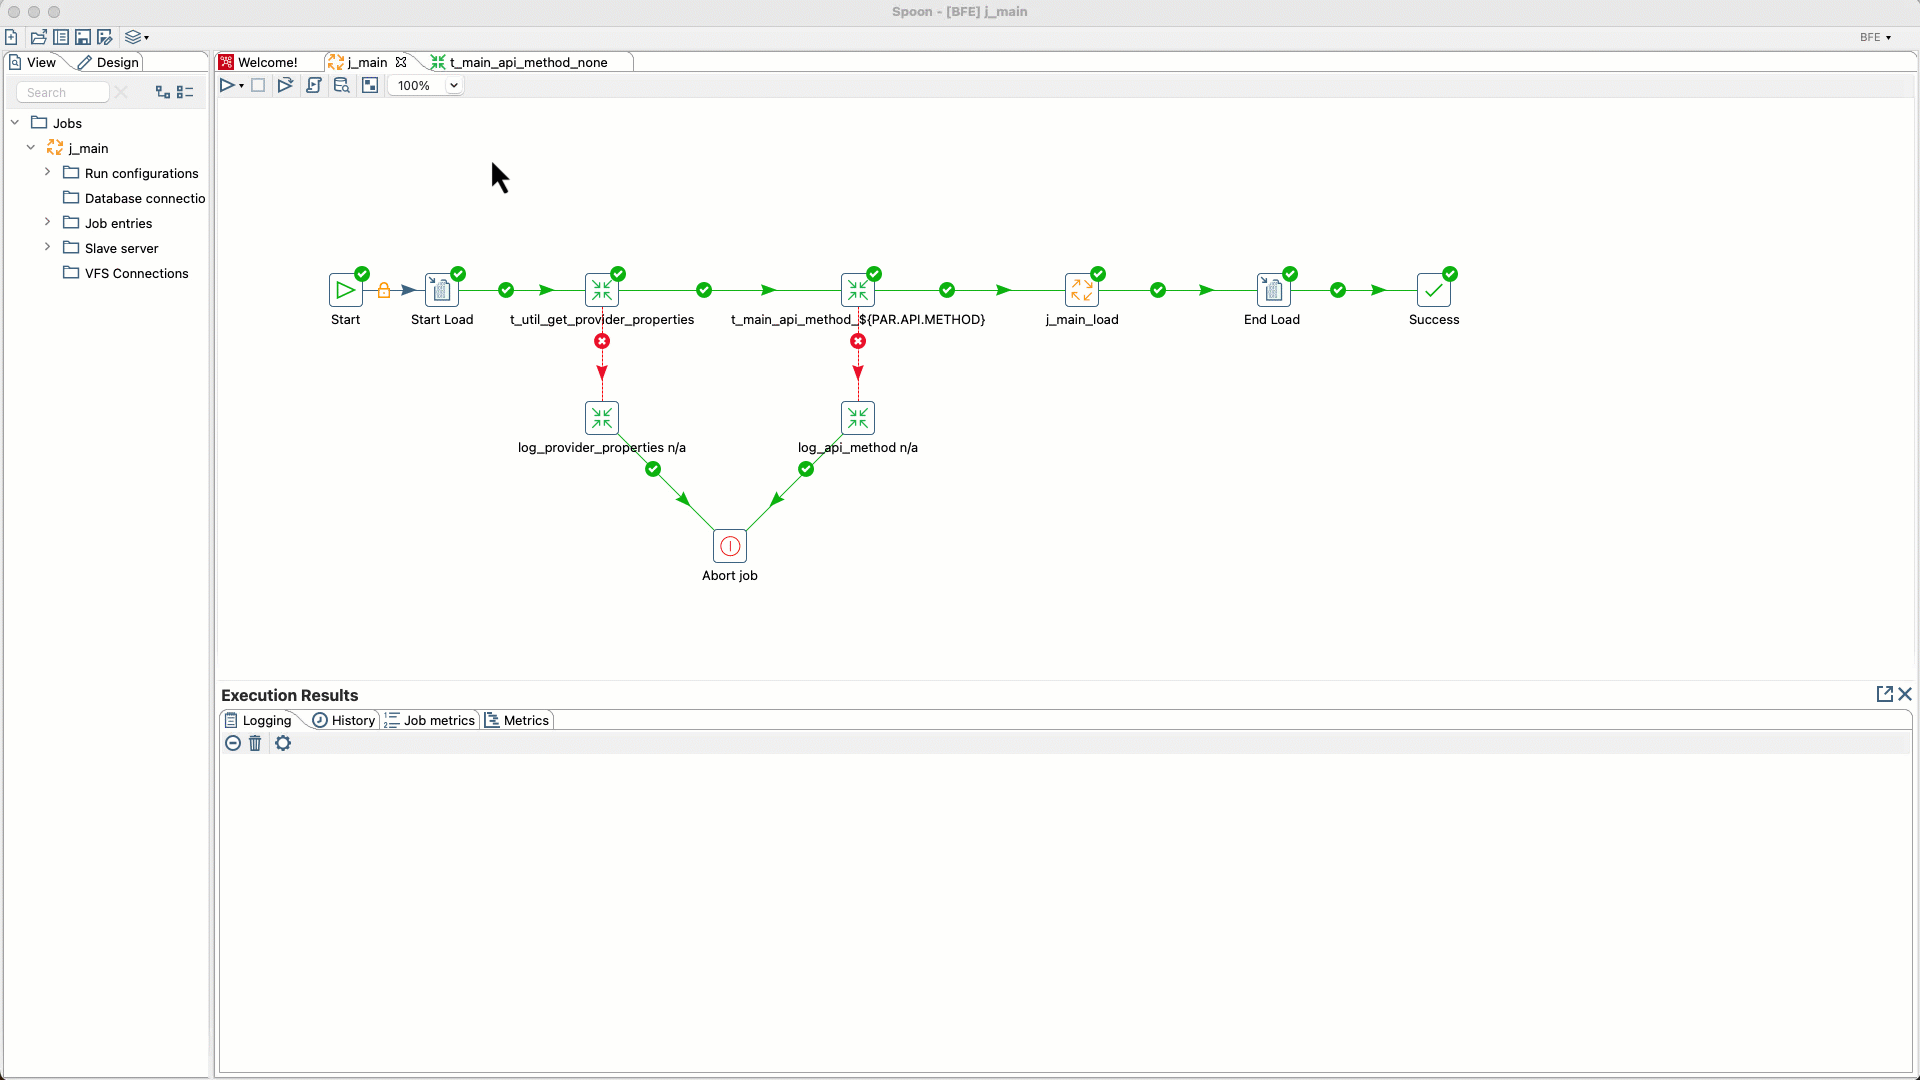The image size is (1920, 1080).
Task: Click the settings gear icon in Execution Results
Action: (281, 742)
